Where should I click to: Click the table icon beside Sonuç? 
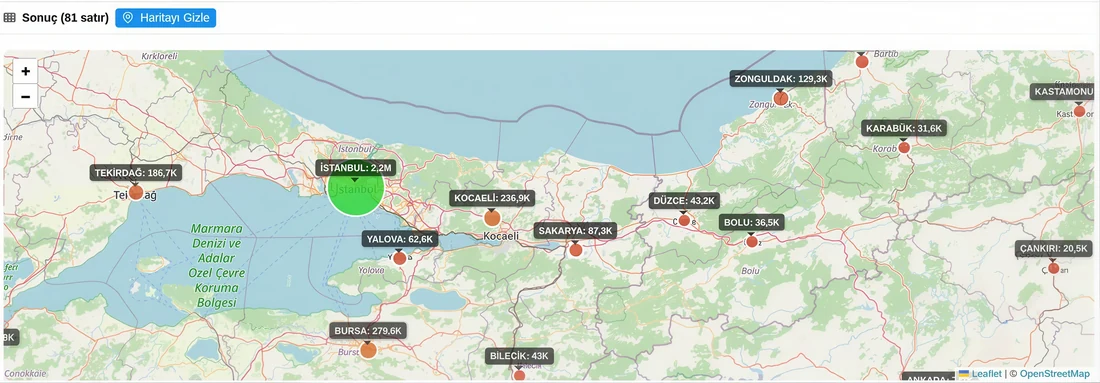(x=10, y=18)
